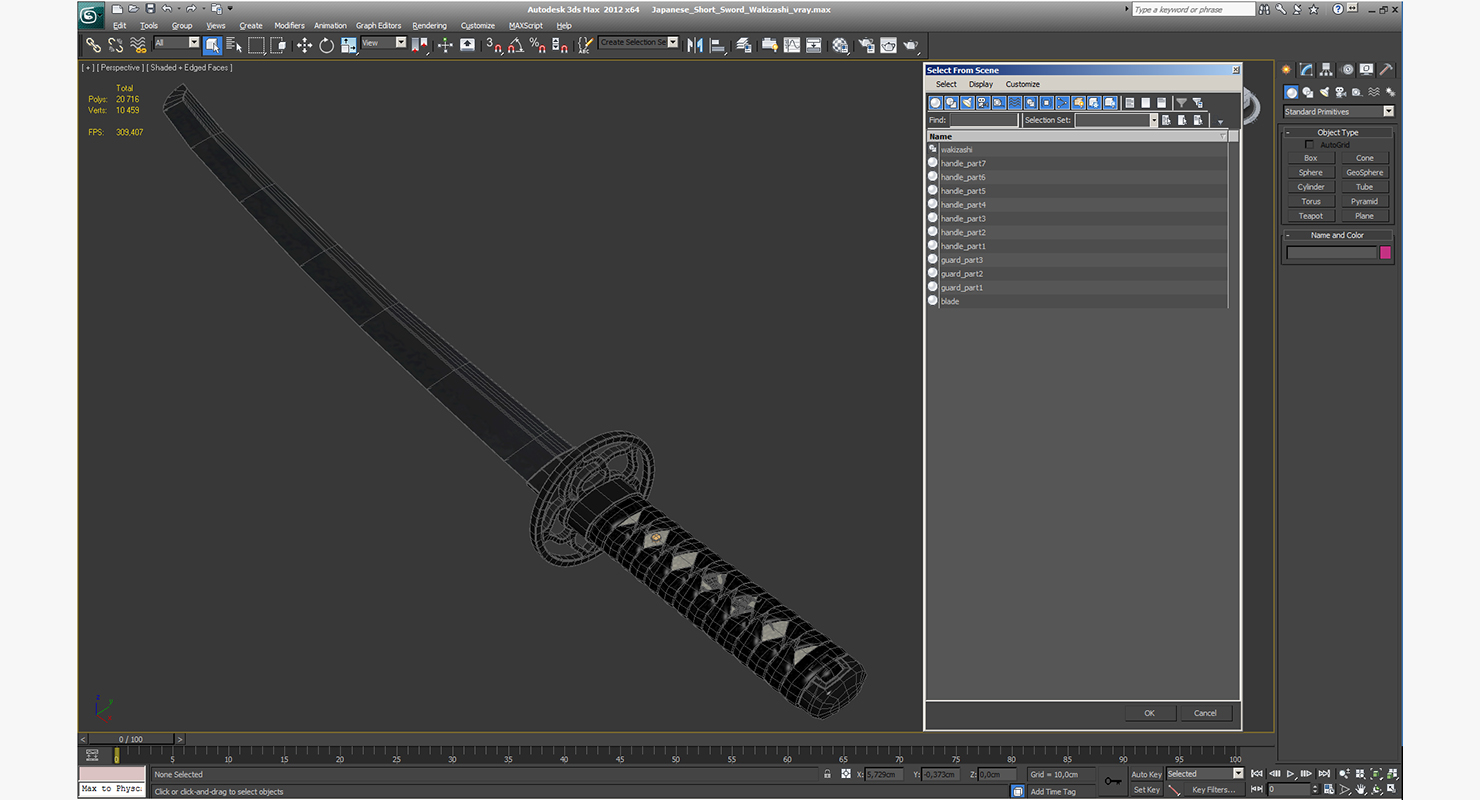Click the time slider 0 / 100 handle

131,739
